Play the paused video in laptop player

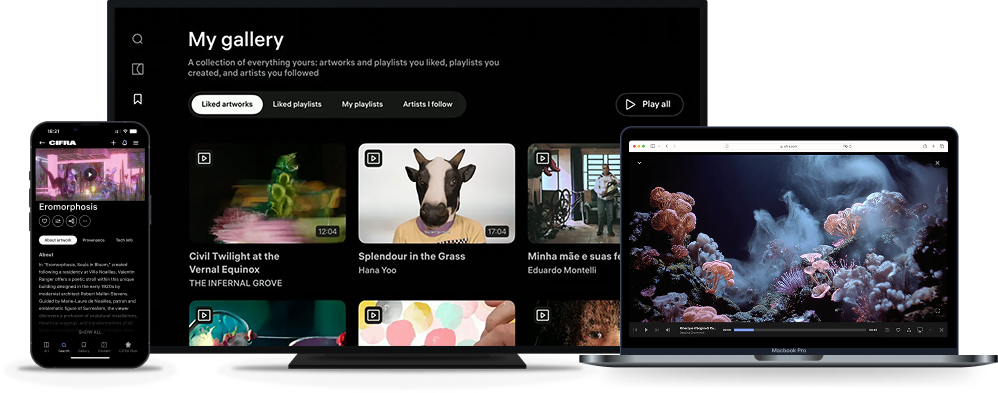coord(646,330)
